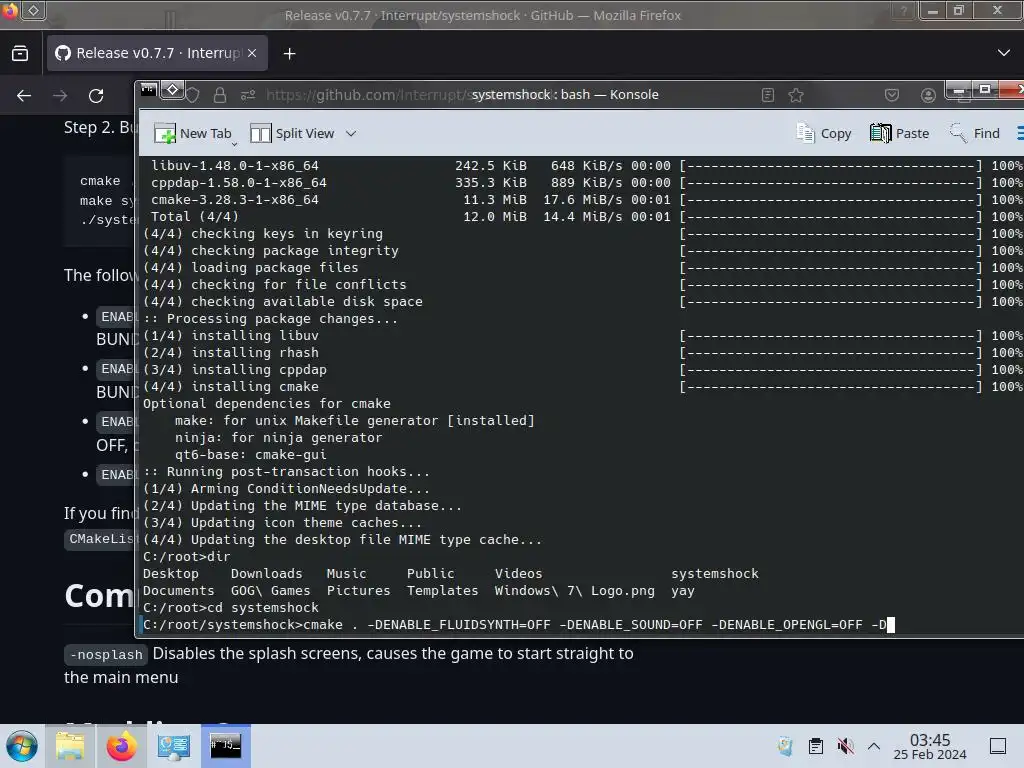Click 'Optional dependencies for cmake' line
The image size is (1024, 768).
point(266,404)
